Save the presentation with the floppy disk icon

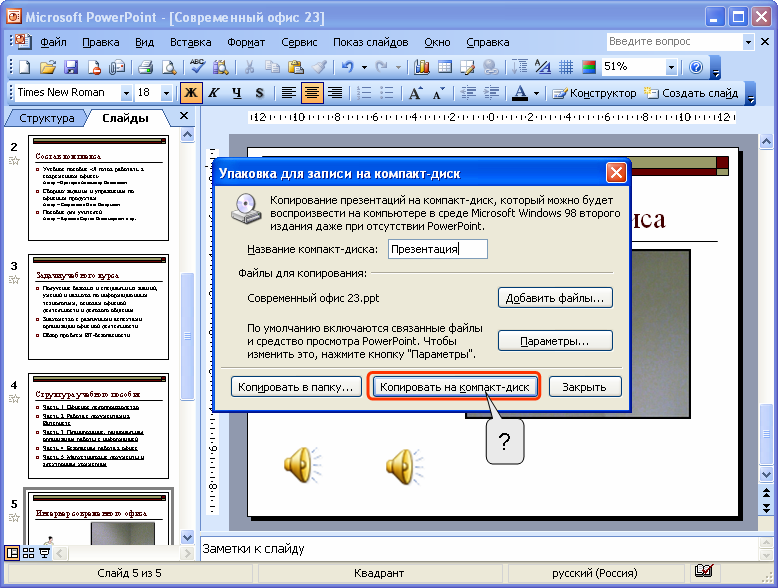pos(71,67)
